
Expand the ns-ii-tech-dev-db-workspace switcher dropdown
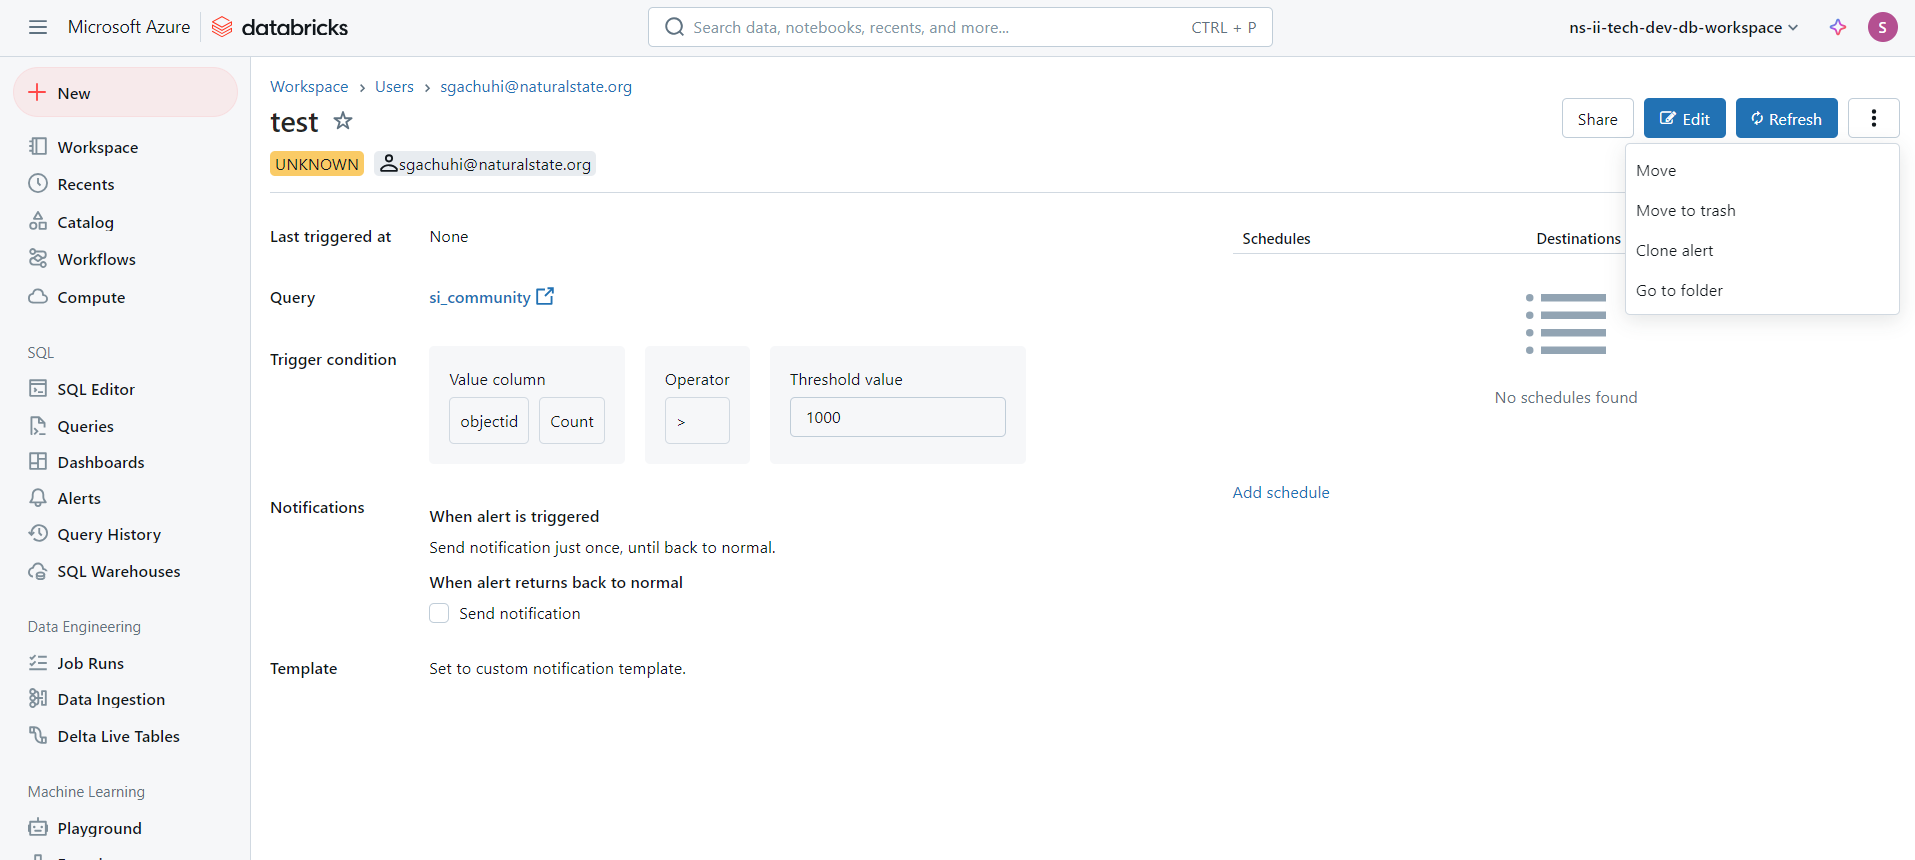click(x=1684, y=27)
